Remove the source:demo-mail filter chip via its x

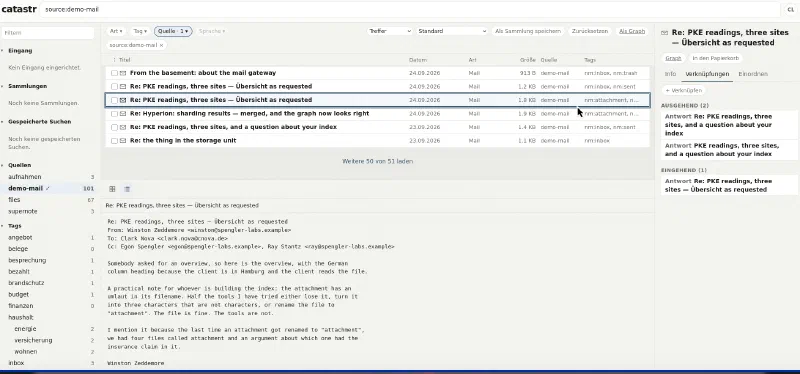(x=162, y=45)
